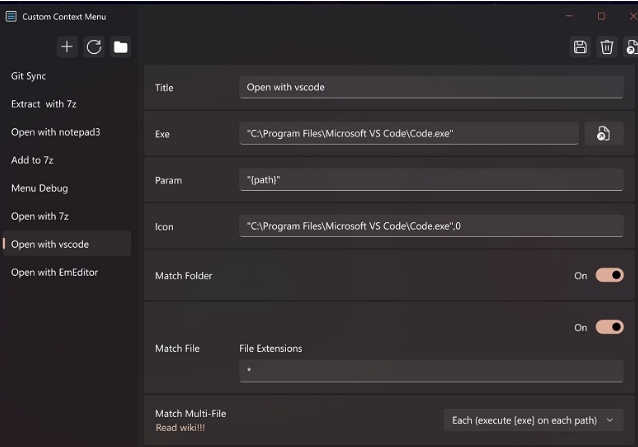Open the Match Multi-File mode dropdown

click(x=533, y=420)
